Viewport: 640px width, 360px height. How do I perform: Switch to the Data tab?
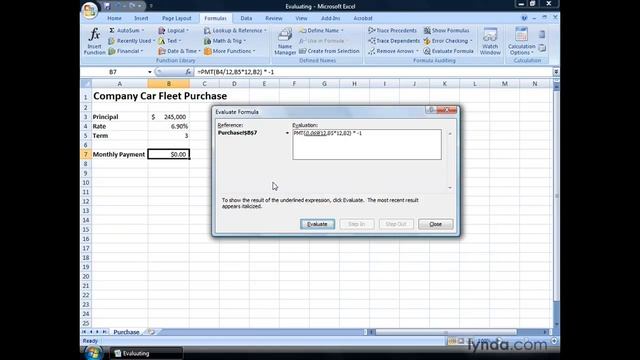coord(246,18)
